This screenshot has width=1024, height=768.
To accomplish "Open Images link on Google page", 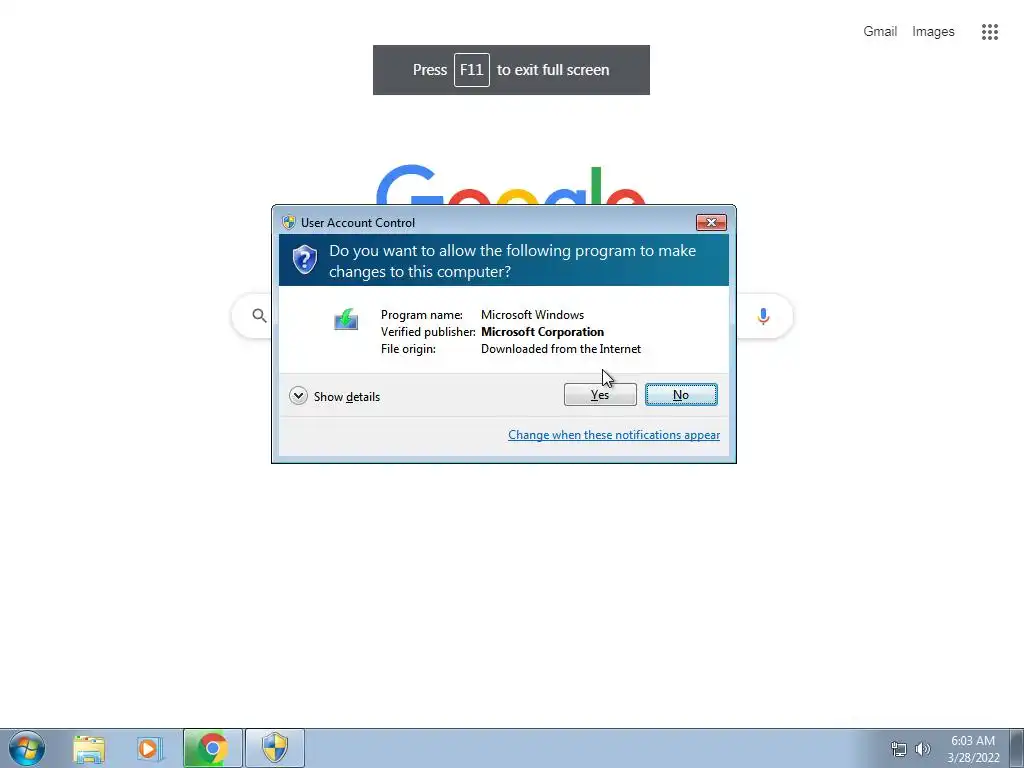I will tap(933, 31).
